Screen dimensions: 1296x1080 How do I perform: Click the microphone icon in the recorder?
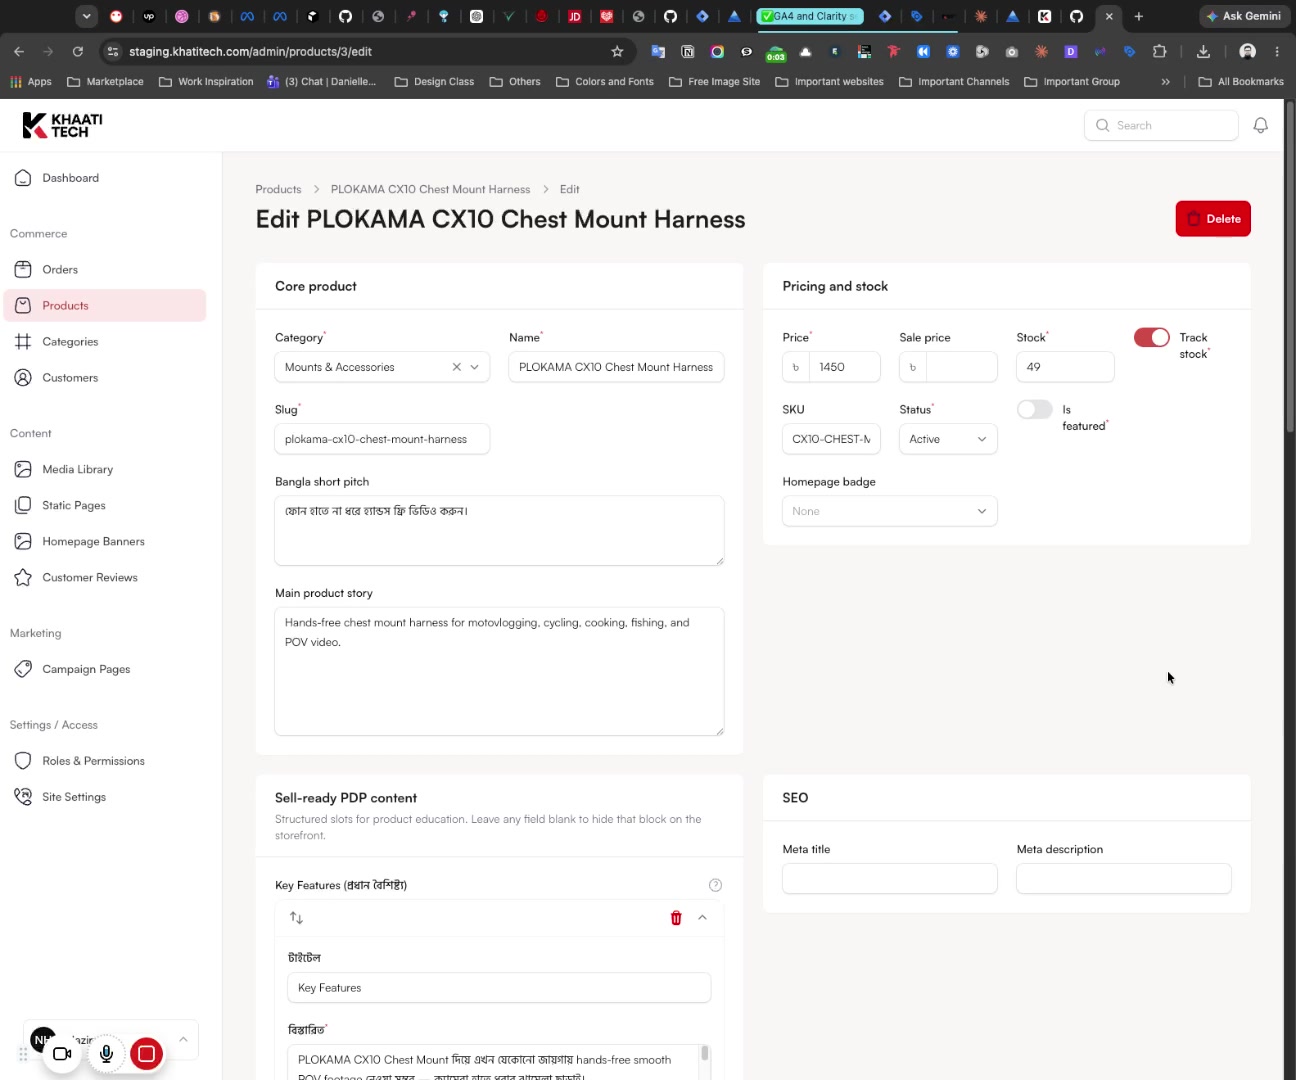(107, 1054)
